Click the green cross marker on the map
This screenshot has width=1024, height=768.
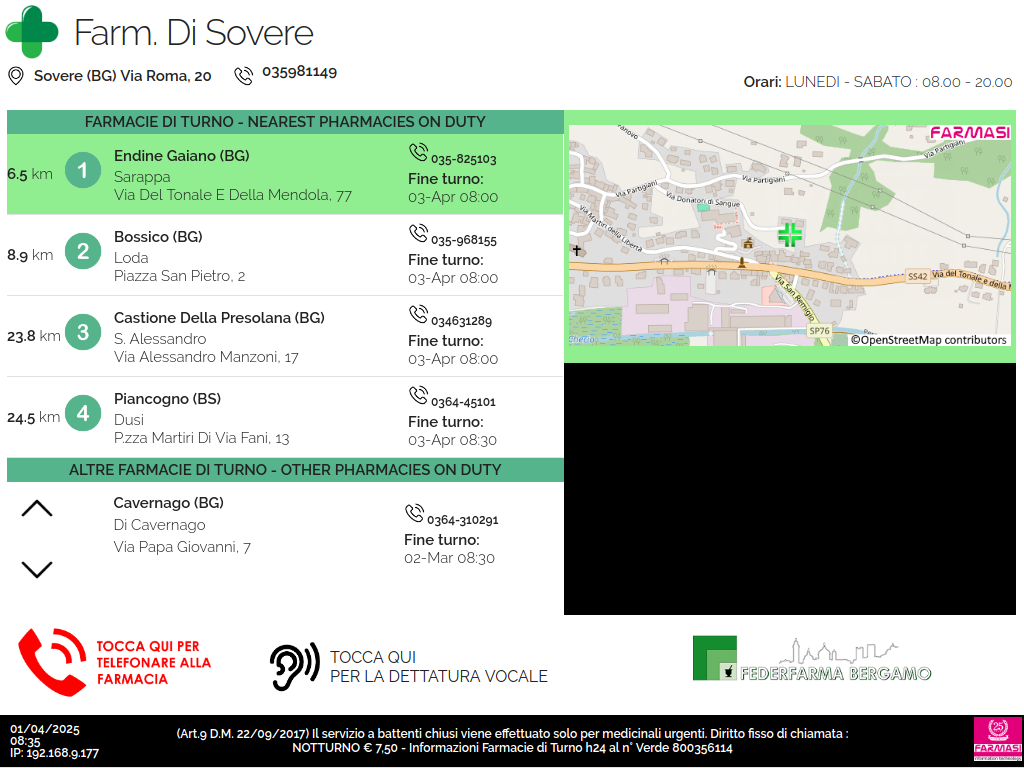pyautogui.click(x=790, y=235)
